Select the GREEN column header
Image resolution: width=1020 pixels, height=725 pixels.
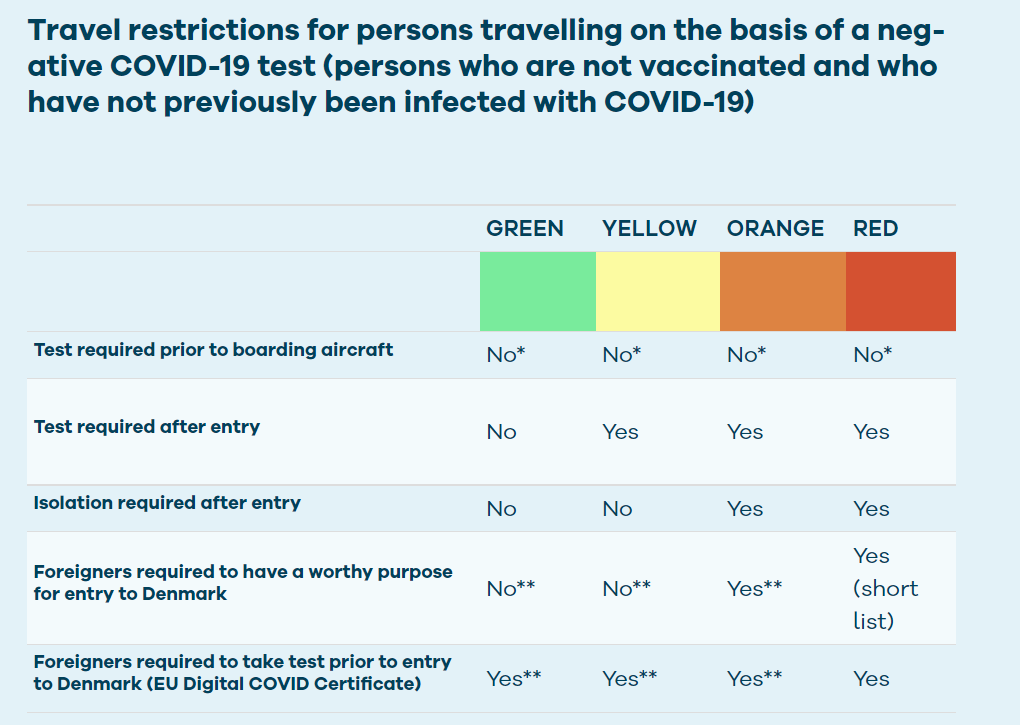(525, 228)
